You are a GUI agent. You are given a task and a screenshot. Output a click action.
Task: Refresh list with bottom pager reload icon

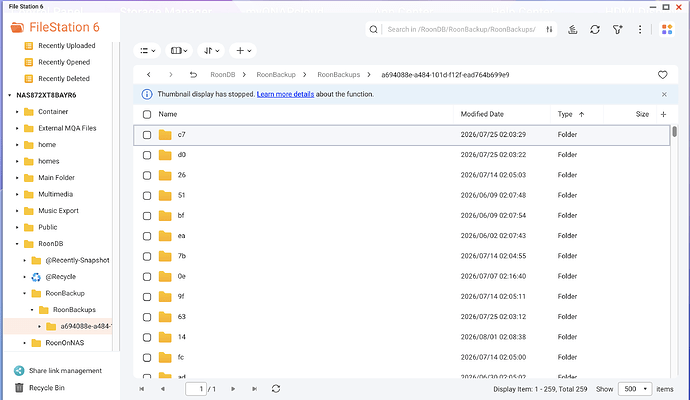point(276,389)
